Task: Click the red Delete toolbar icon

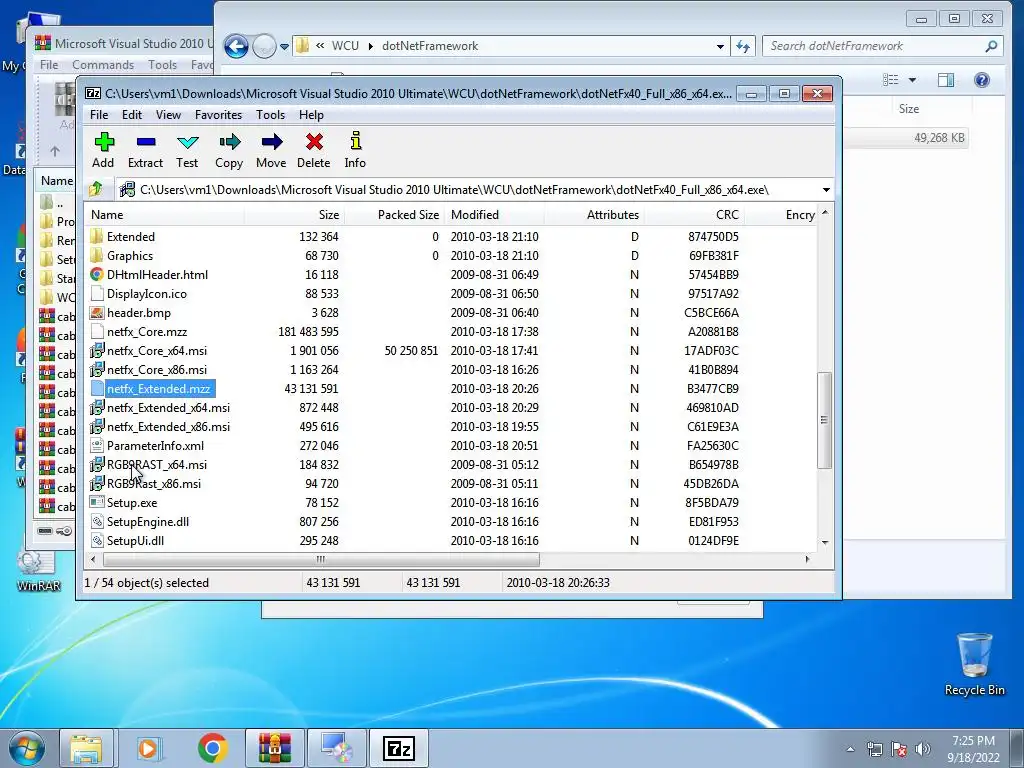Action: point(313,150)
